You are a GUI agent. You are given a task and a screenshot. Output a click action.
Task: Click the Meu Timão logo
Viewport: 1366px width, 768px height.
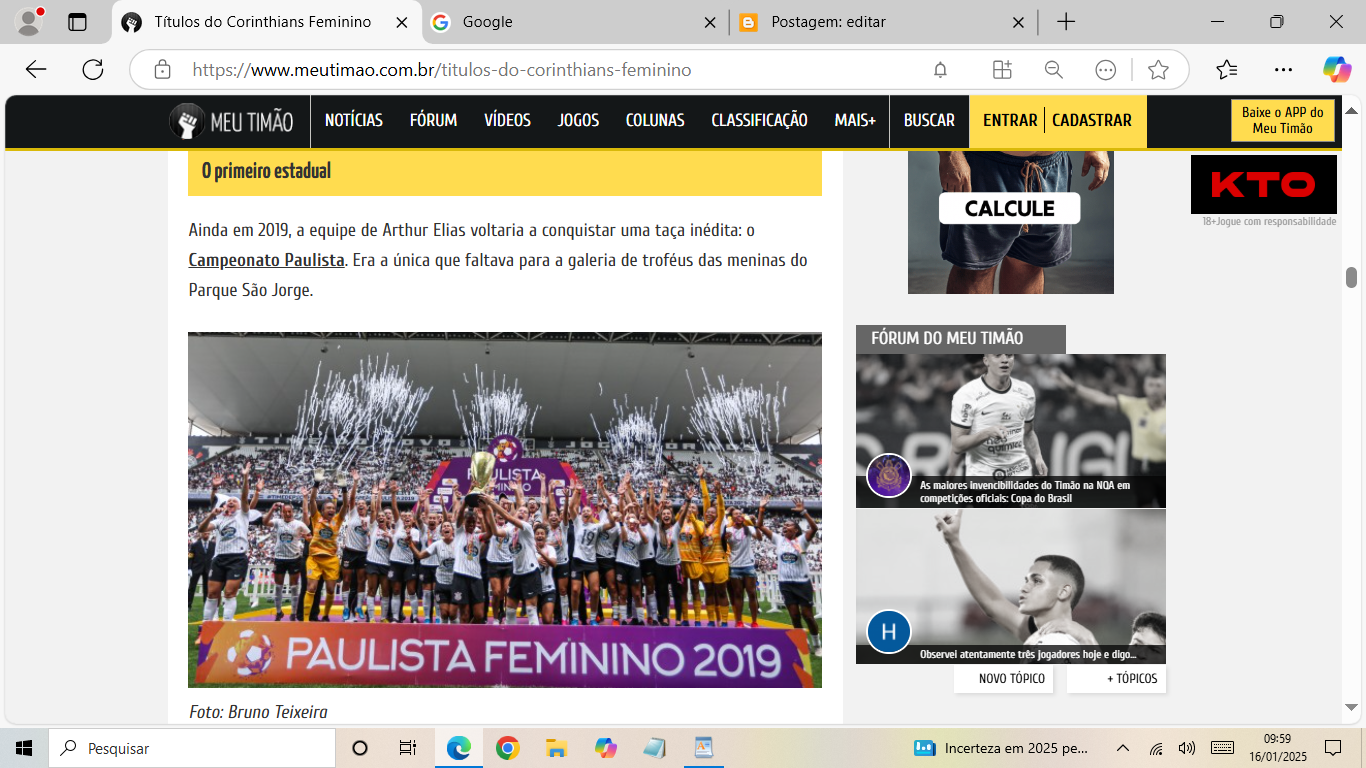click(x=232, y=121)
